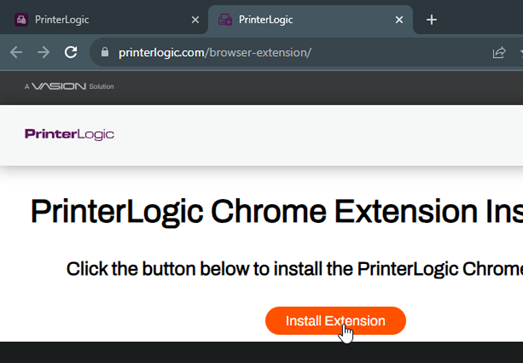Click the printer favicon on the active tab

click(225, 20)
